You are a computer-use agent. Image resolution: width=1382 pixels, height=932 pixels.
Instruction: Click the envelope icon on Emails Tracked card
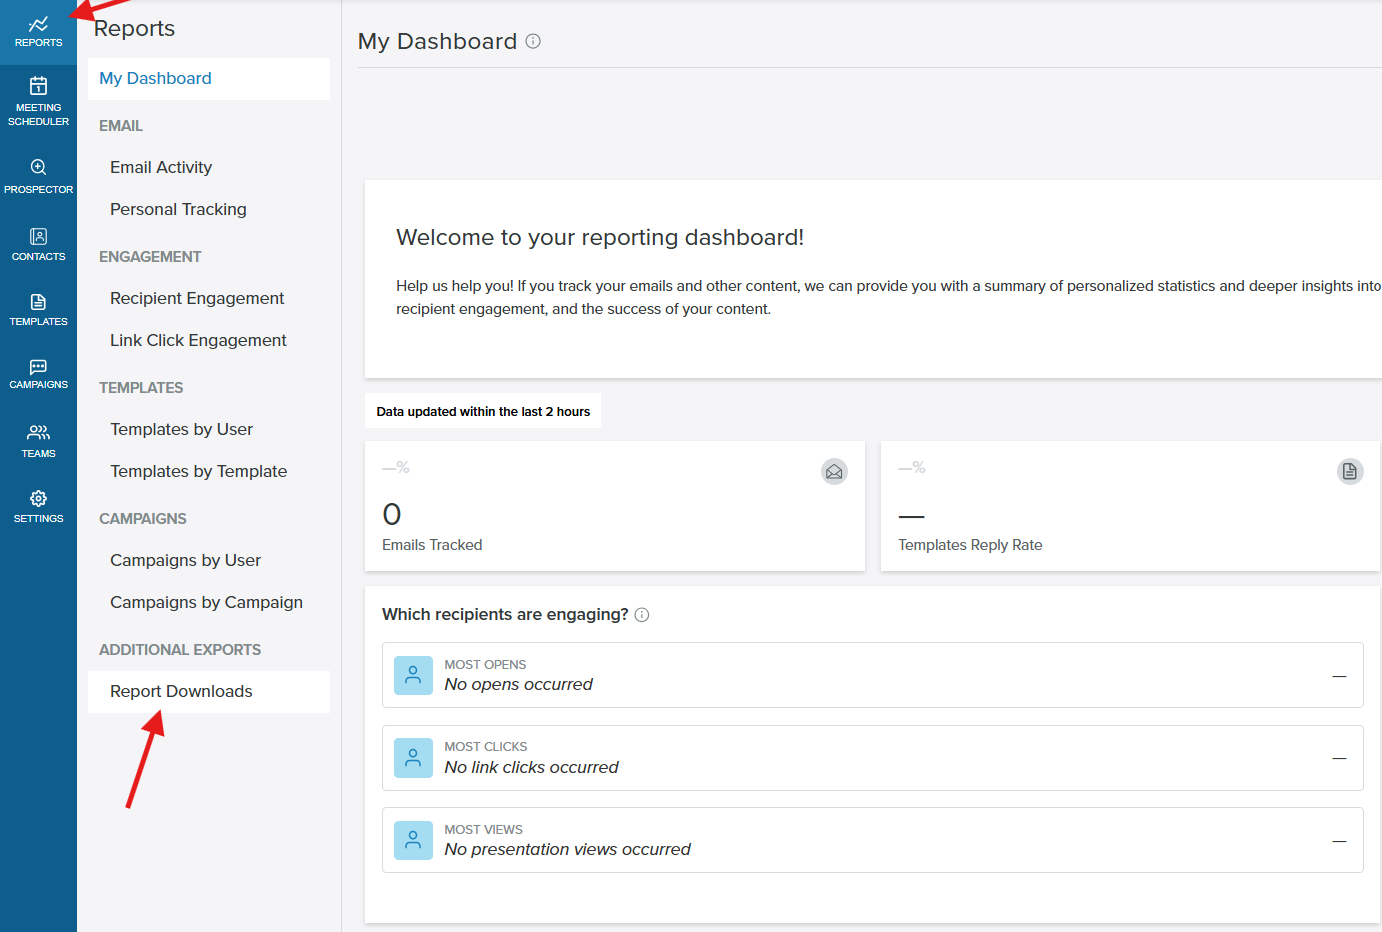pyautogui.click(x=834, y=471)
